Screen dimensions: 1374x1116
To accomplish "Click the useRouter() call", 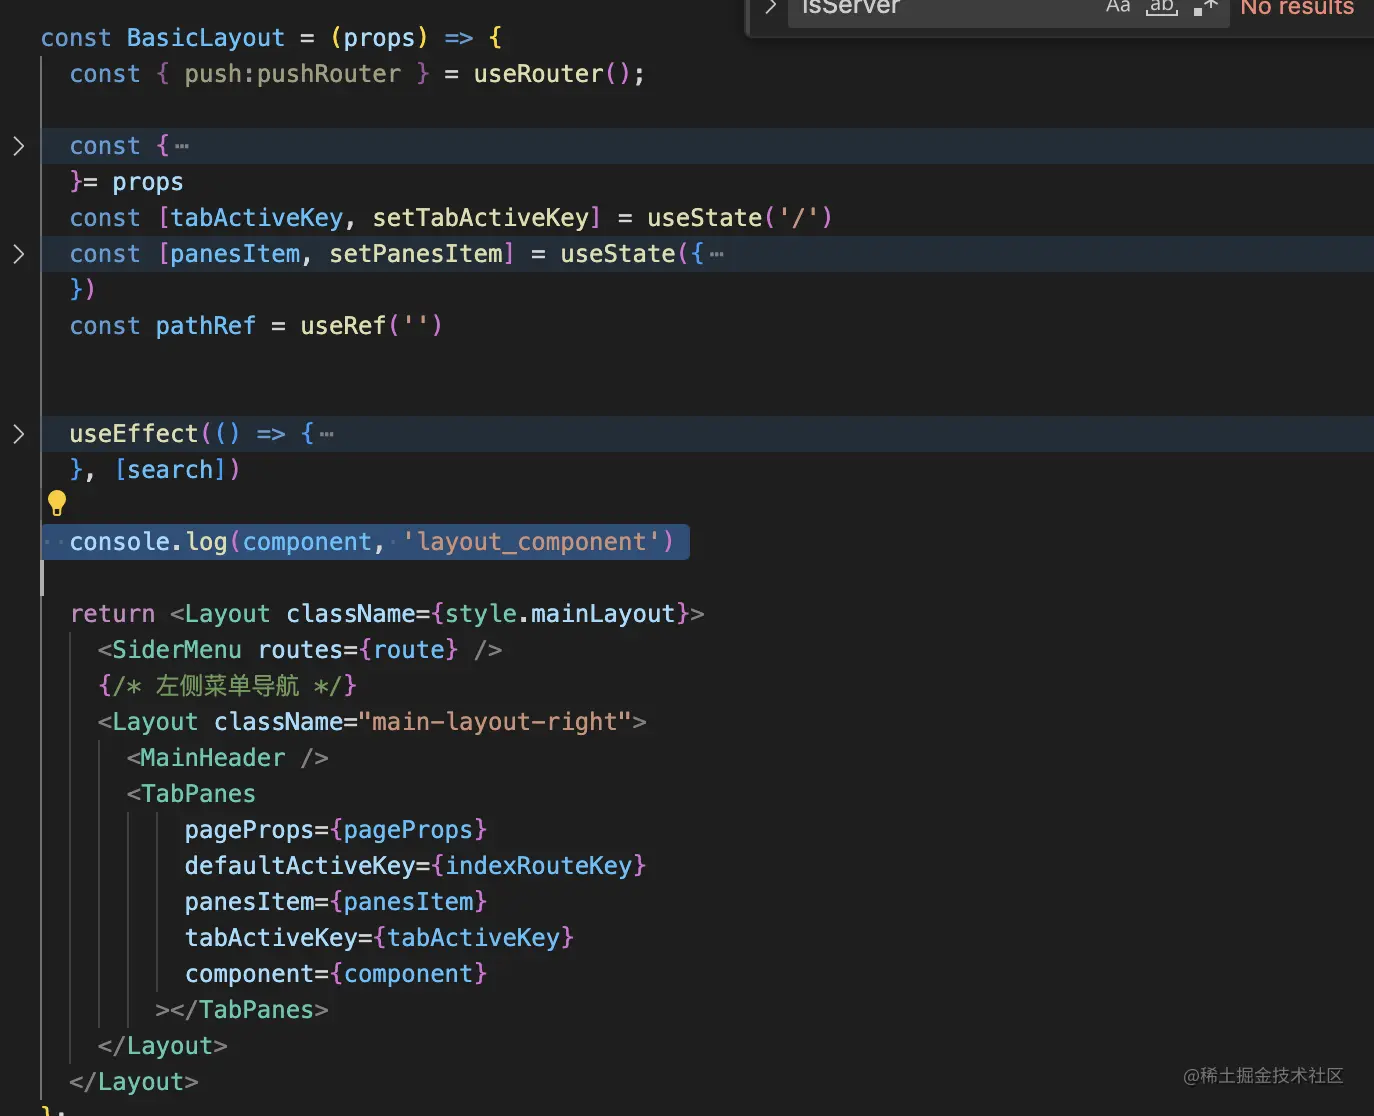I will (552, 74).
